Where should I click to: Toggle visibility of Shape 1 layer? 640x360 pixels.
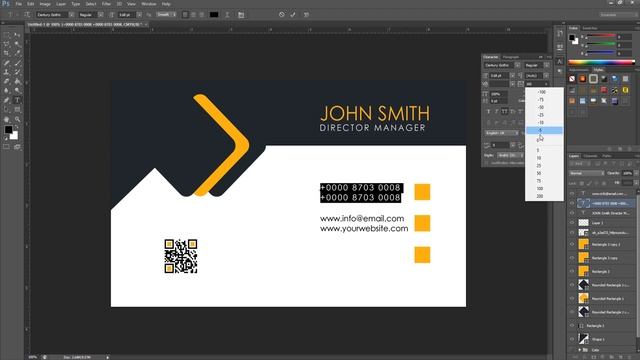point(572,339)
